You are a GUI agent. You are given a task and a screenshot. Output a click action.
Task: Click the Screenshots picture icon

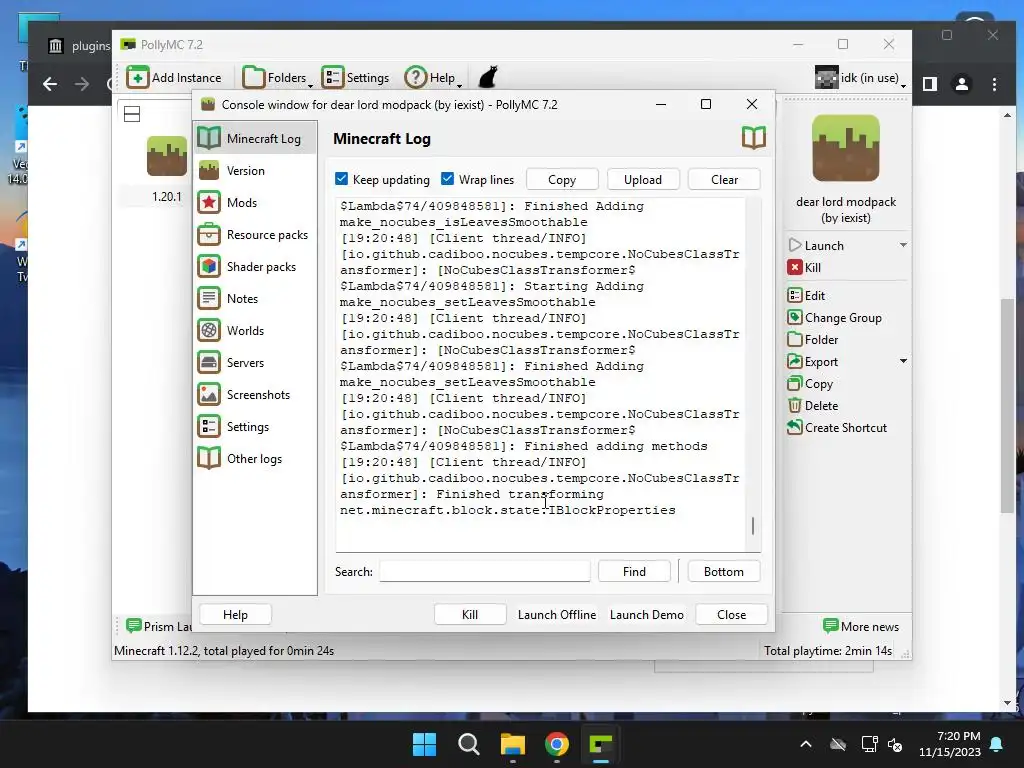209,394
